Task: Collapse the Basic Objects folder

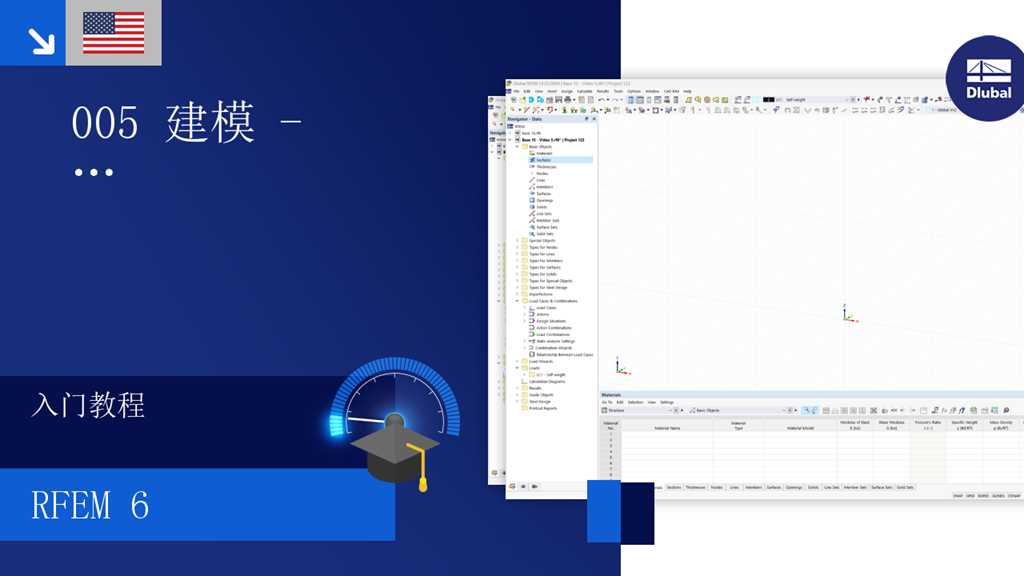Action: coord(517,147)
